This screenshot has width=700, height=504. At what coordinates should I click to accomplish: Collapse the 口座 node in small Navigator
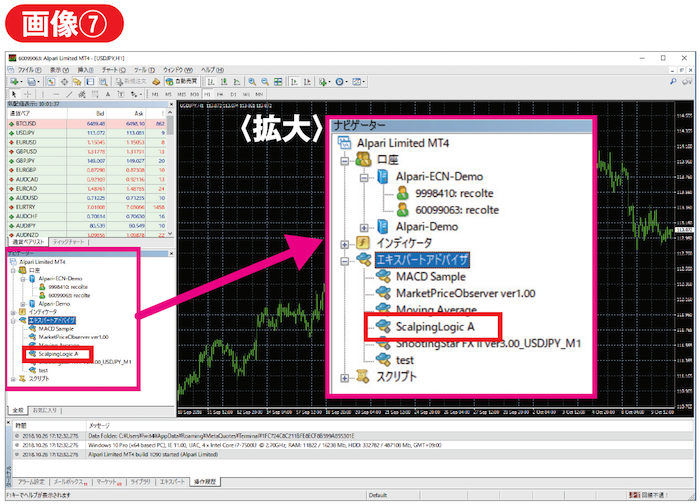click(13, 271)
